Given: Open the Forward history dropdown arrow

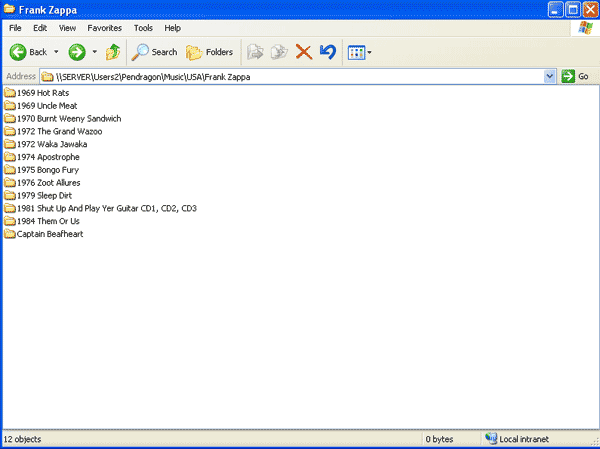Looking at the screenshot, I should coord(95,52).
